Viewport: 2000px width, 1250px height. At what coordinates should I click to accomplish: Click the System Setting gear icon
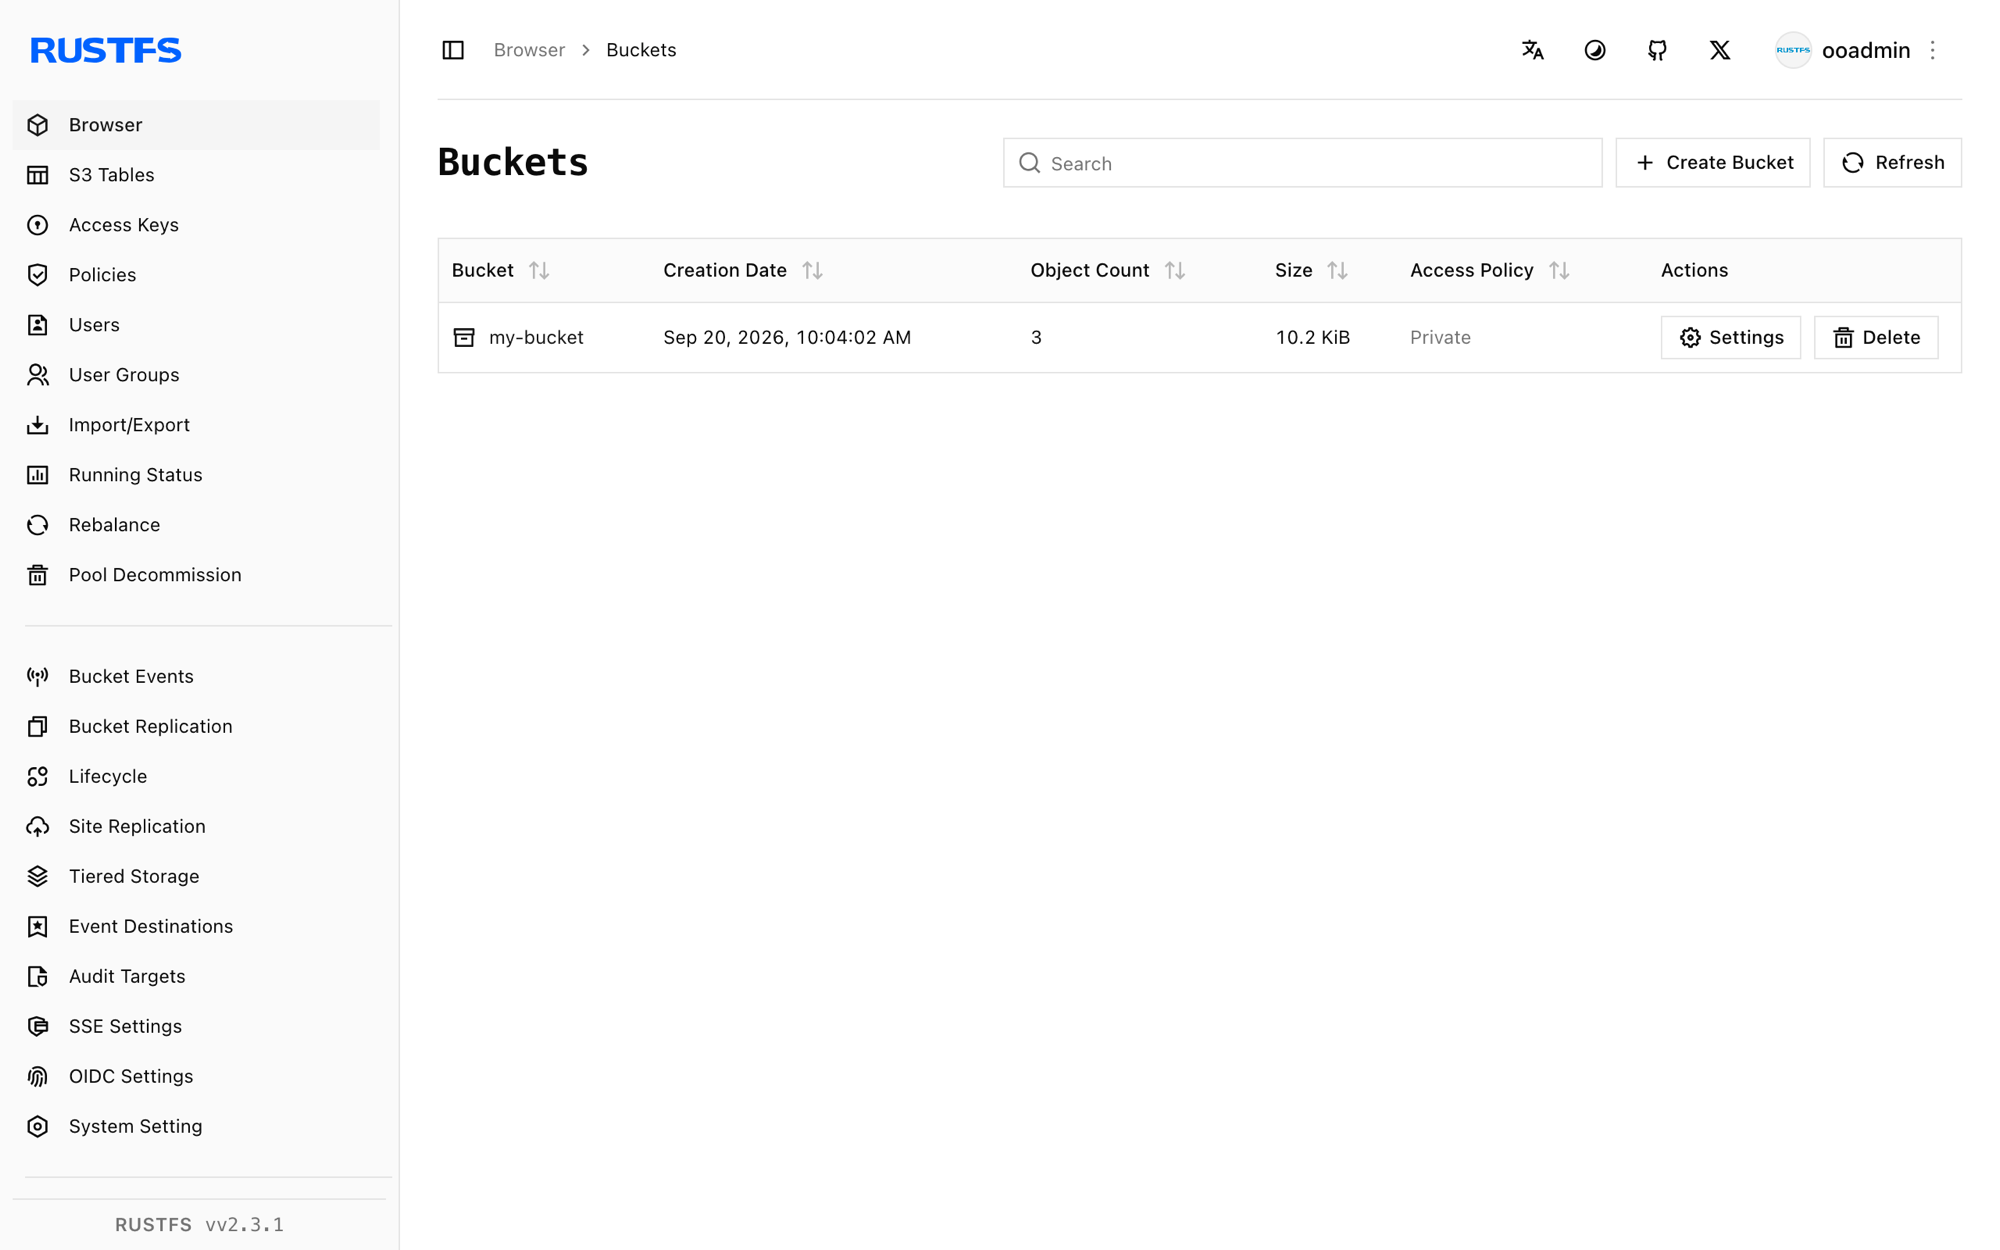tap(38, 1127)
